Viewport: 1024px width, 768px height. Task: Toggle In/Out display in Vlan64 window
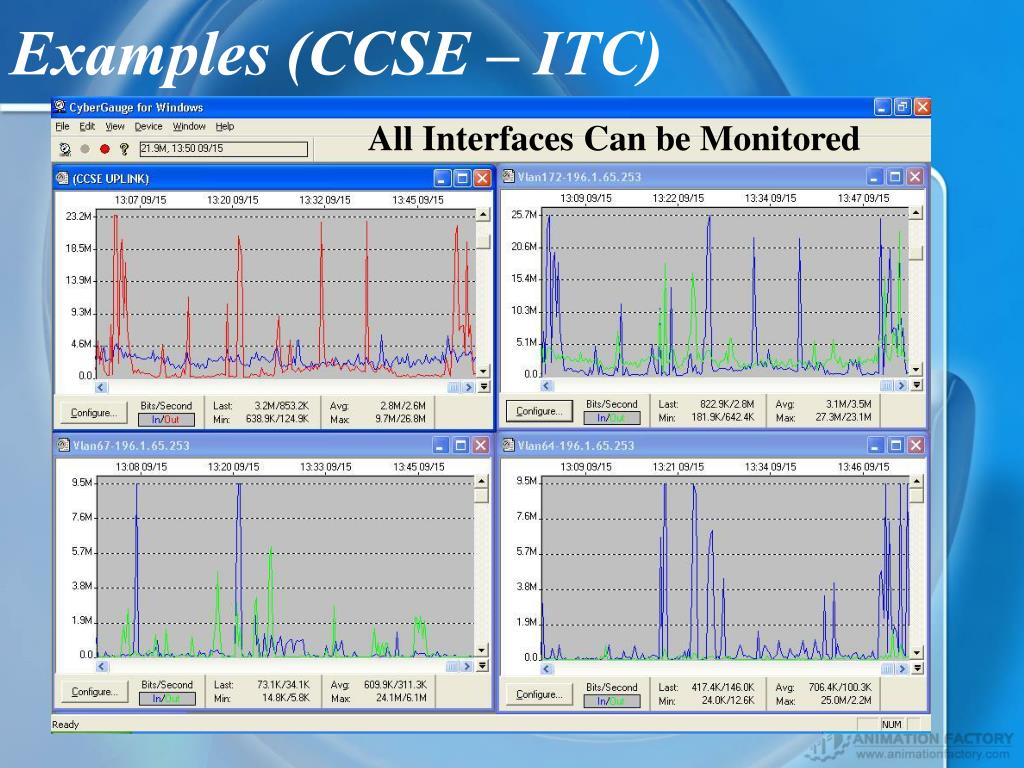[611, 701]
